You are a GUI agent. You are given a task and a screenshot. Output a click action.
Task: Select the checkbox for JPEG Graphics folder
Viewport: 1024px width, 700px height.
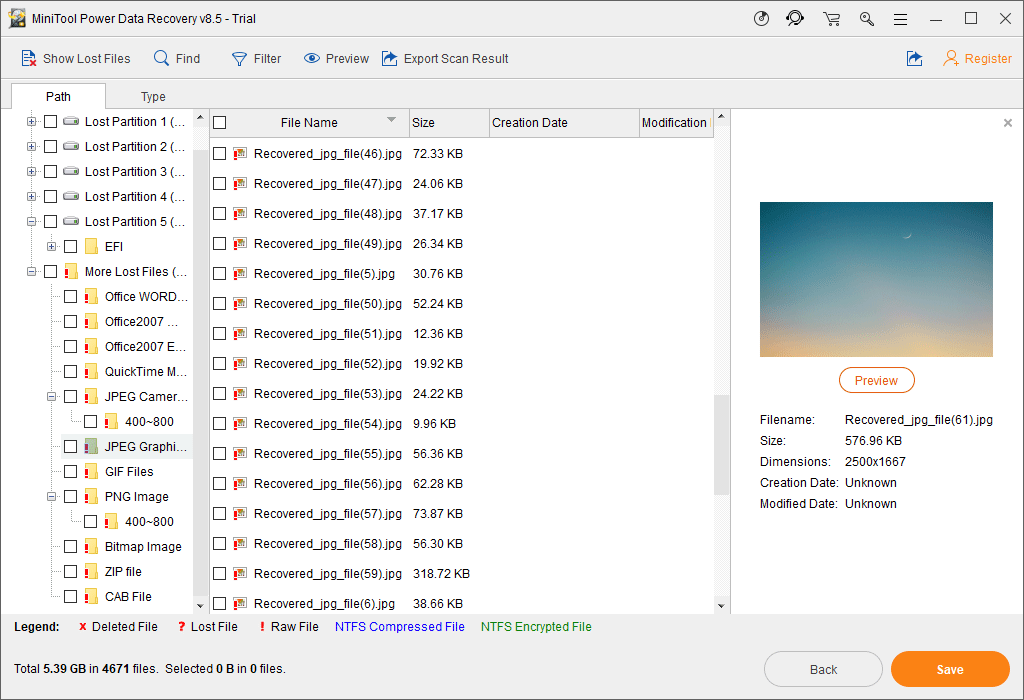(70, 446)
